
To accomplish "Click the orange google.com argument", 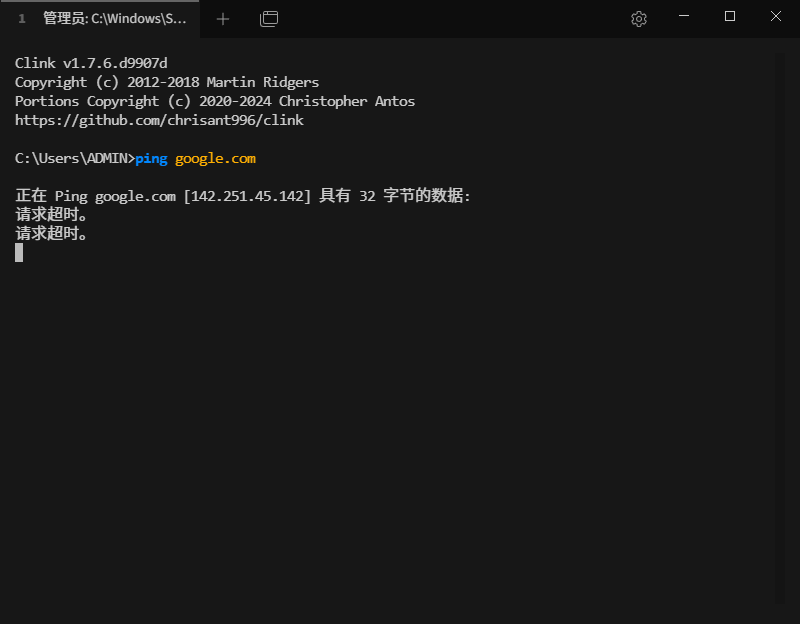I will pyautogui.click(x=215, y=159).
